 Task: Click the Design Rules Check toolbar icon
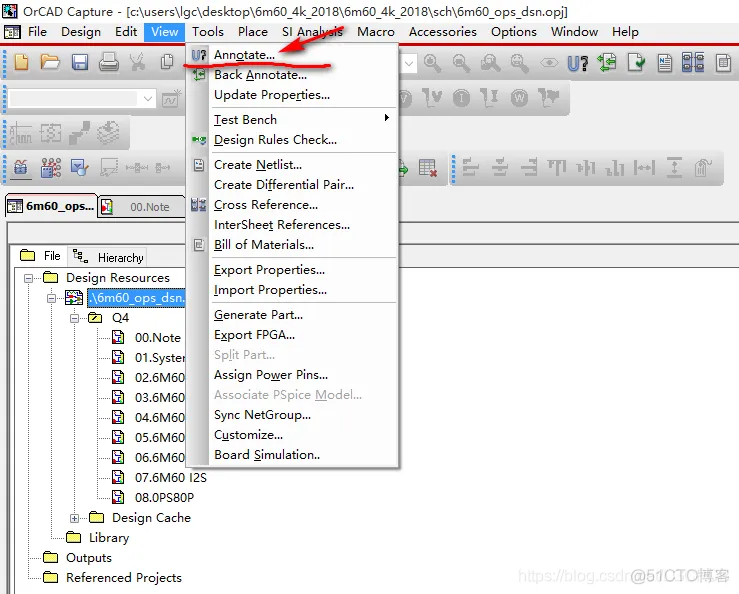pos(636,63)
